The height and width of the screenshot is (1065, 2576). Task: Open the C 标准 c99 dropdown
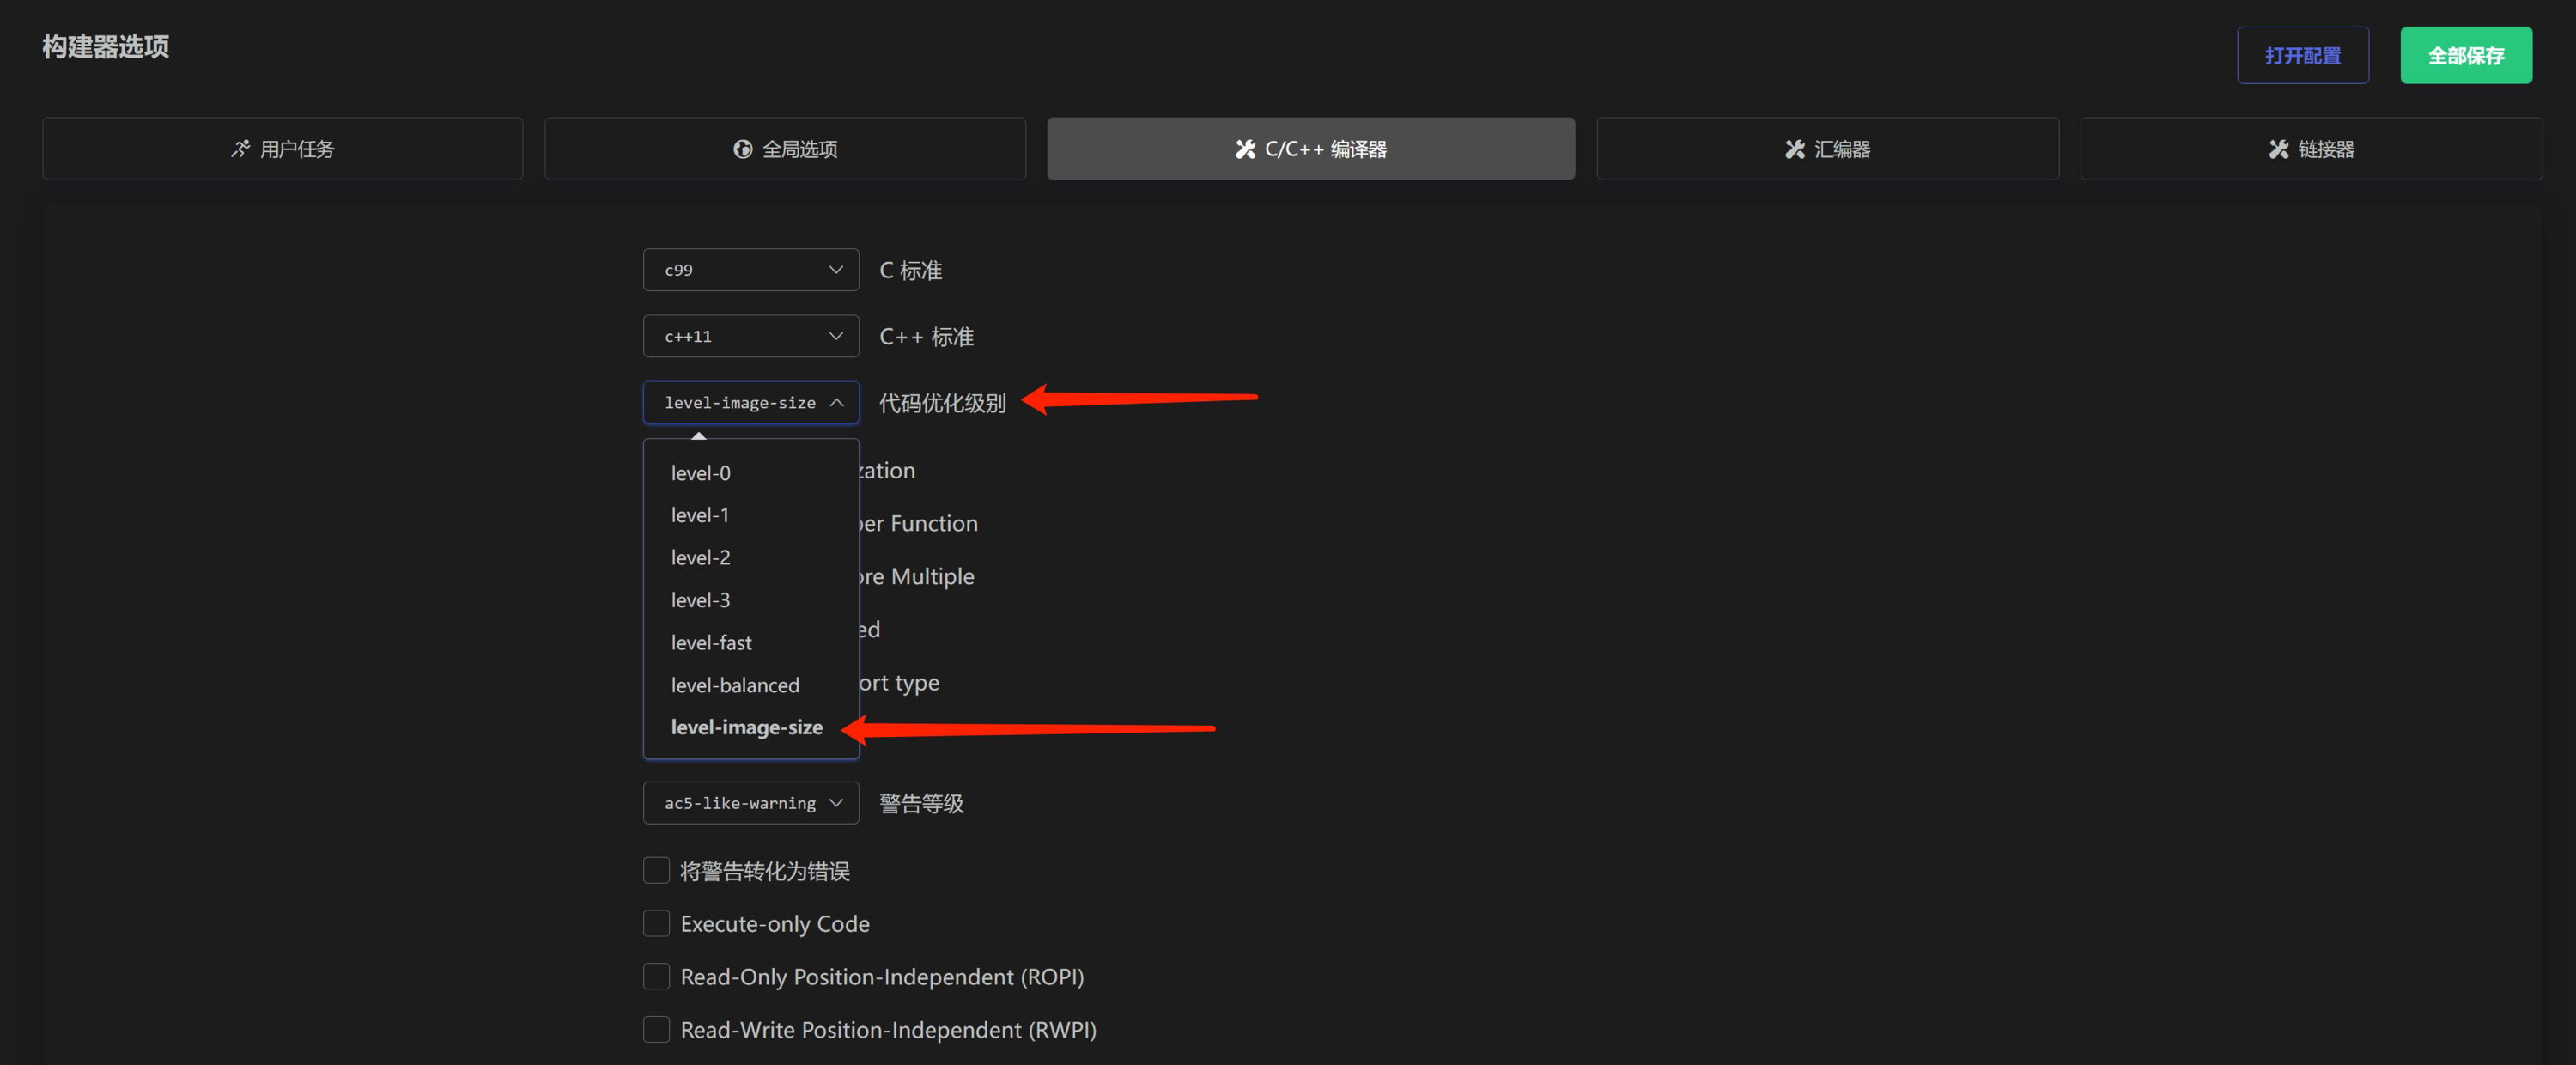click(x=750, y=270)
